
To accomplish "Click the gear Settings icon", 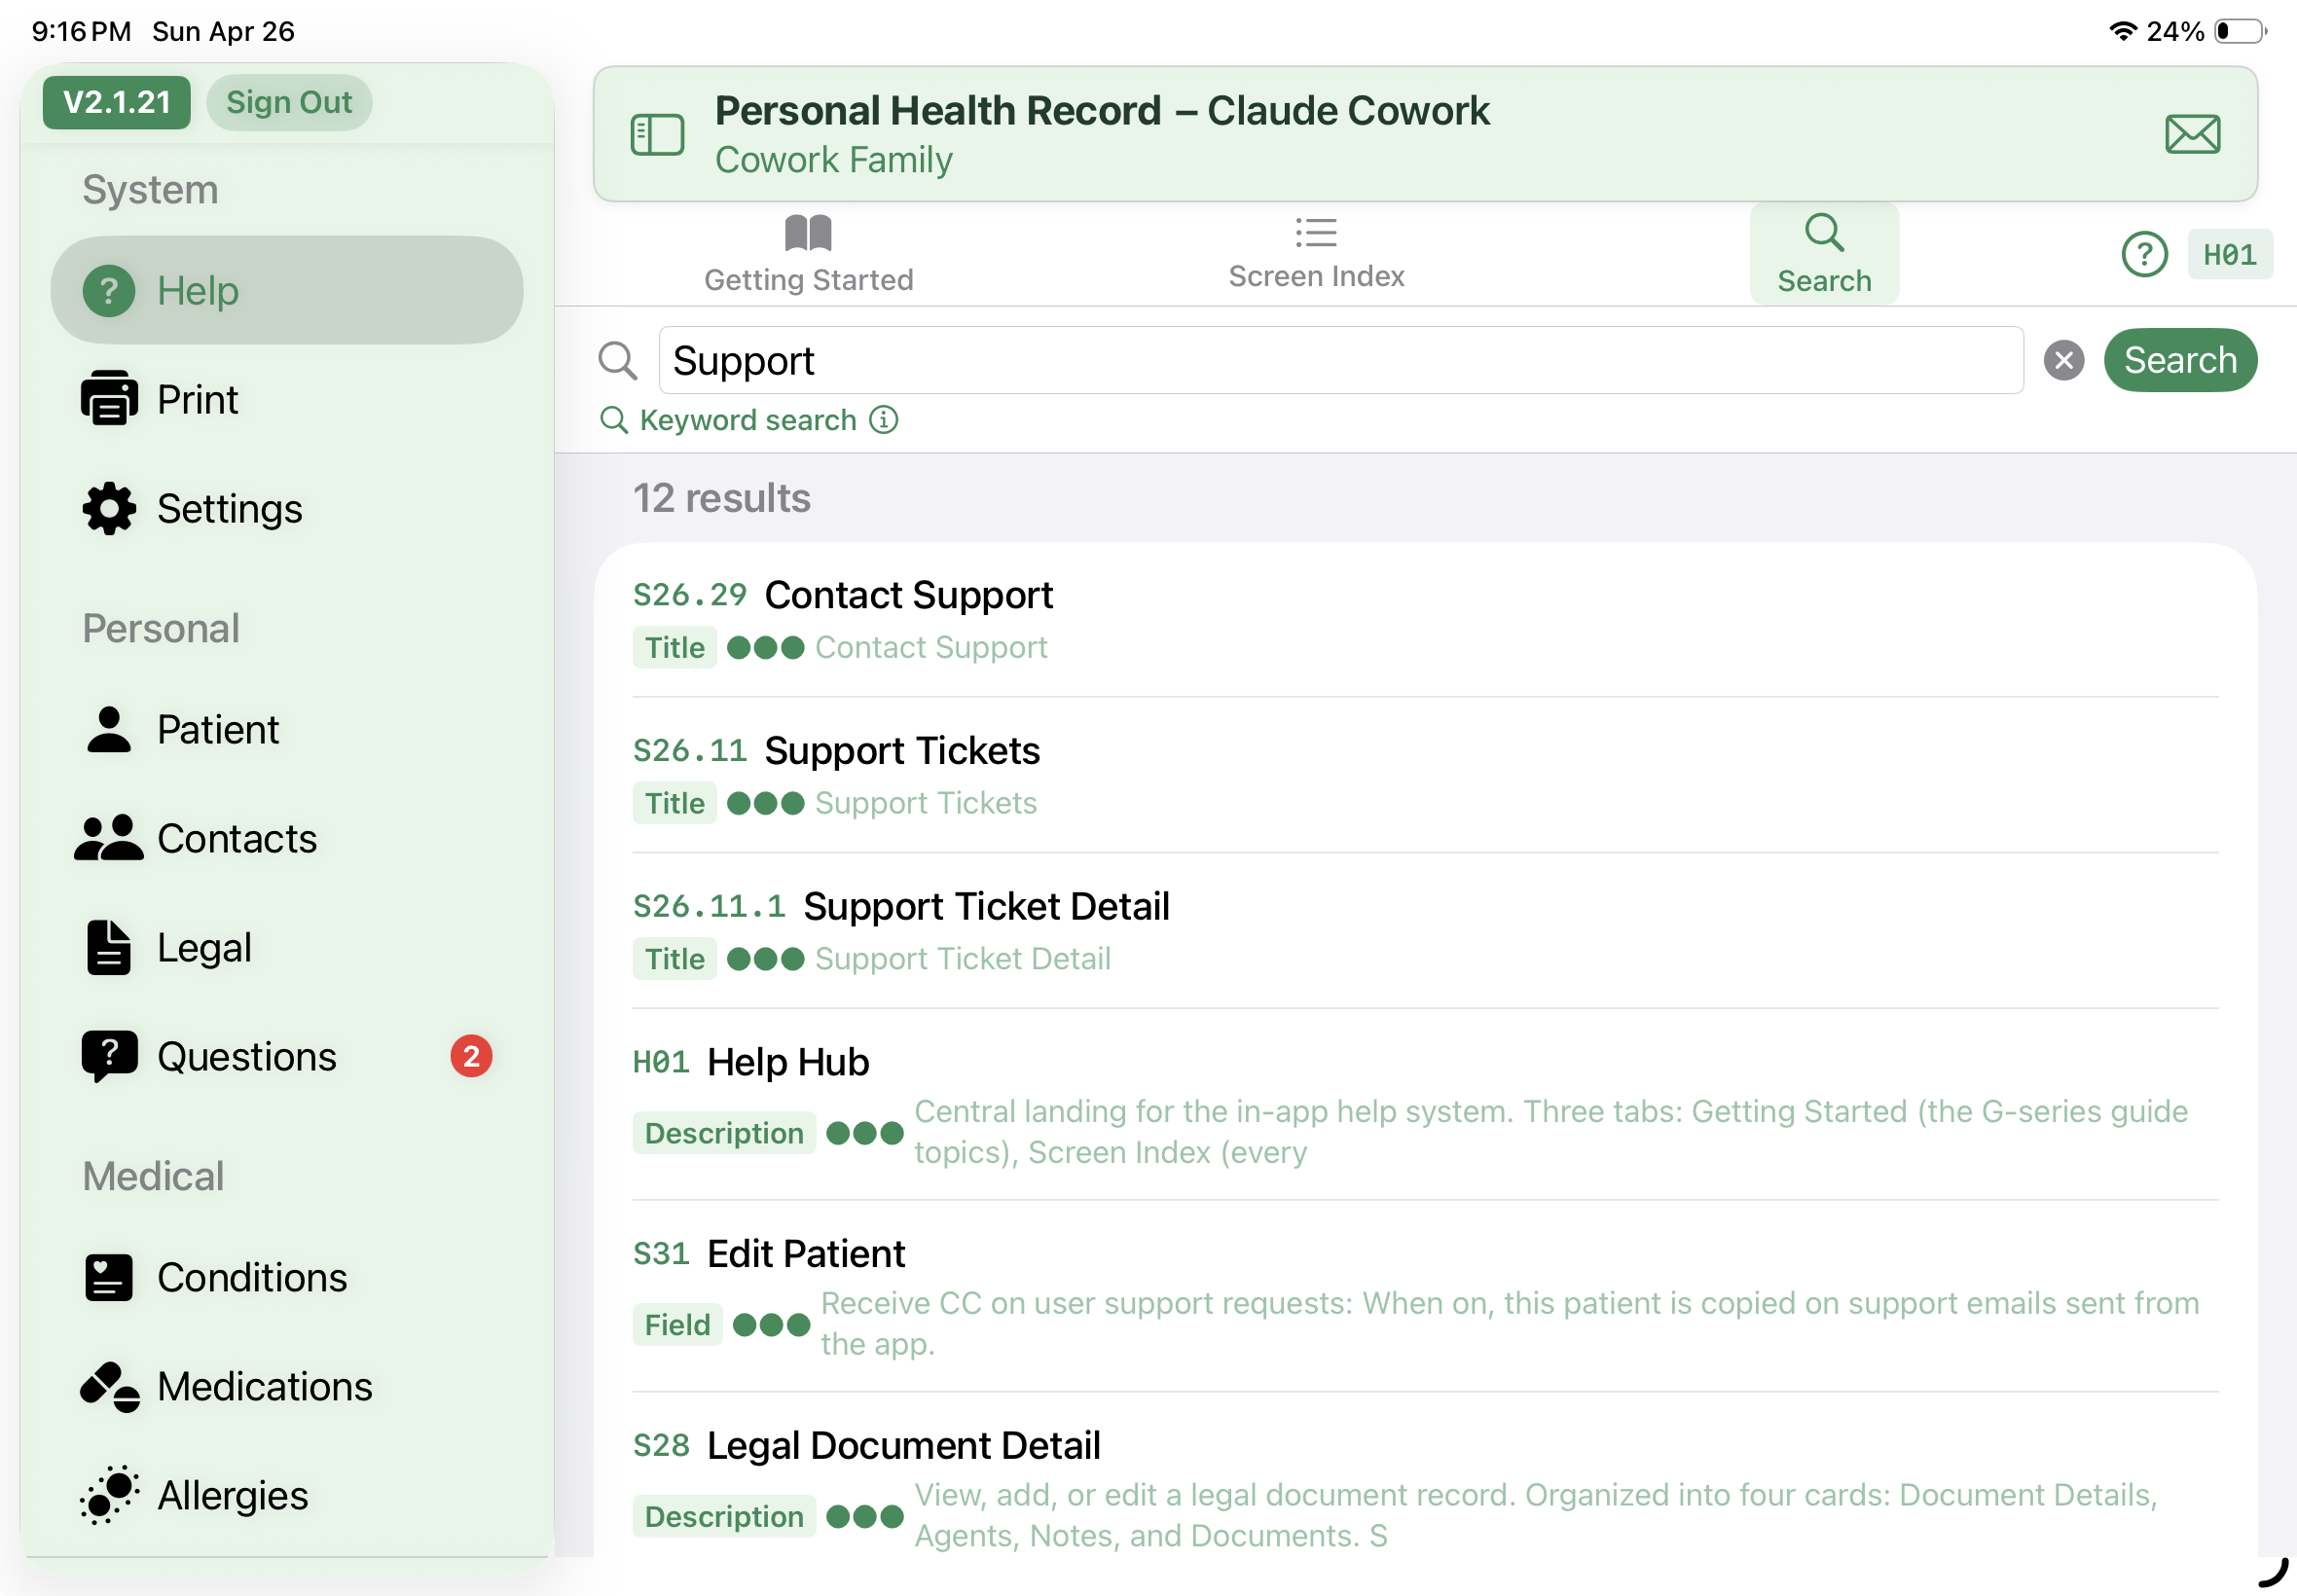I will click(109, 509).
